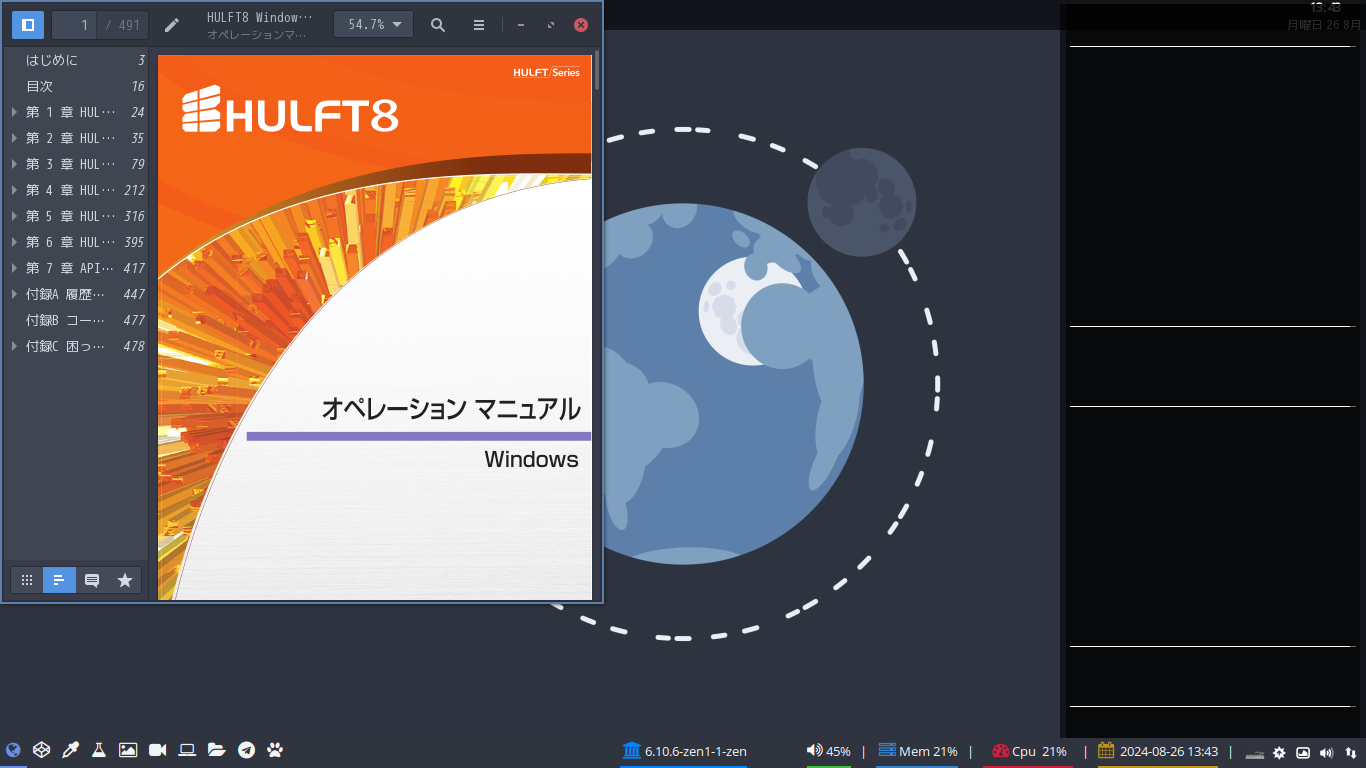Open the annotation pencil tool

point(172,25)
